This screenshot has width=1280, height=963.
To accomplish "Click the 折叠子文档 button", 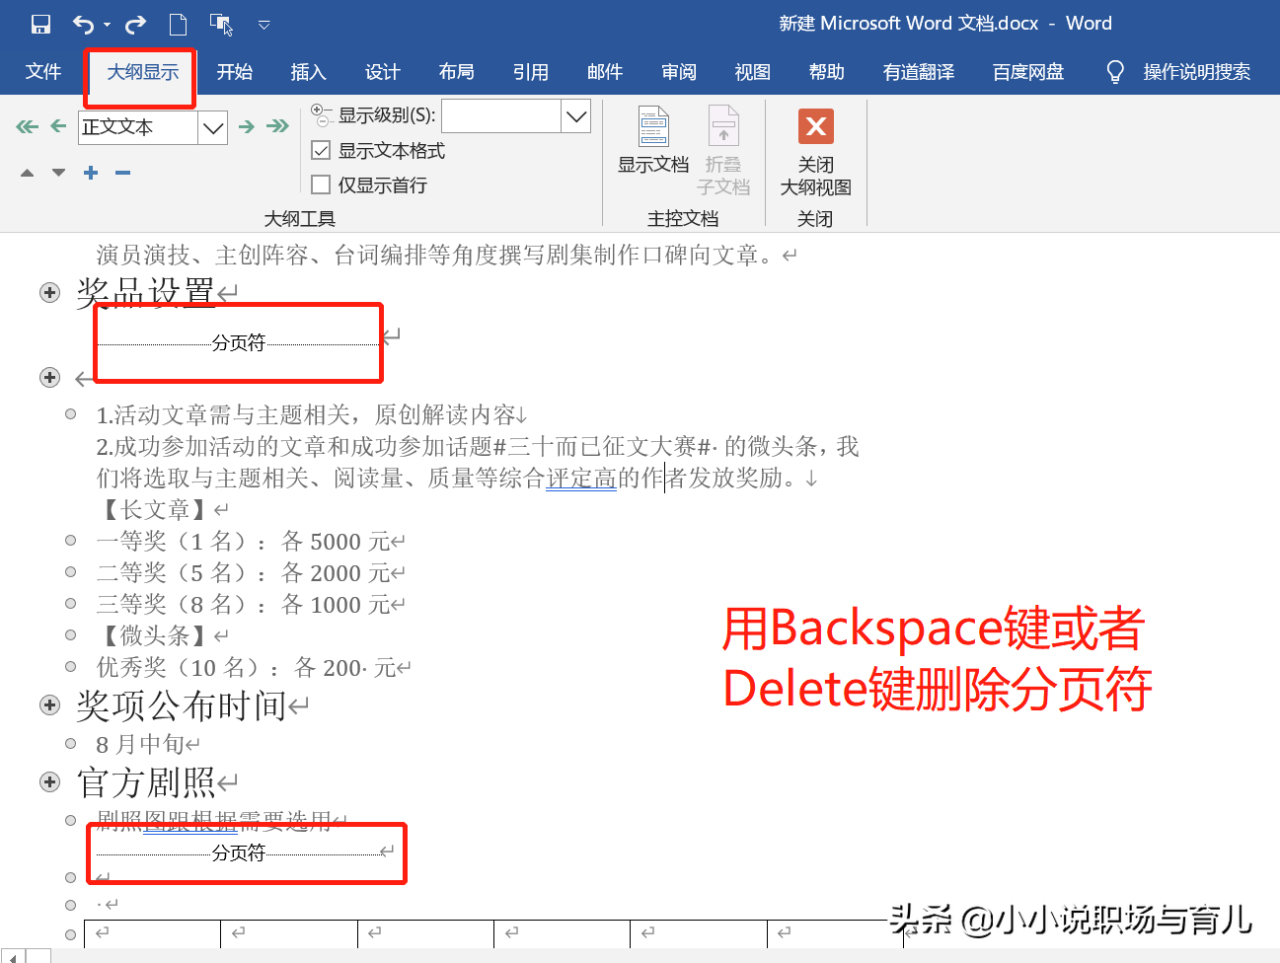I will pyautogui.click(x=723, y=150).
